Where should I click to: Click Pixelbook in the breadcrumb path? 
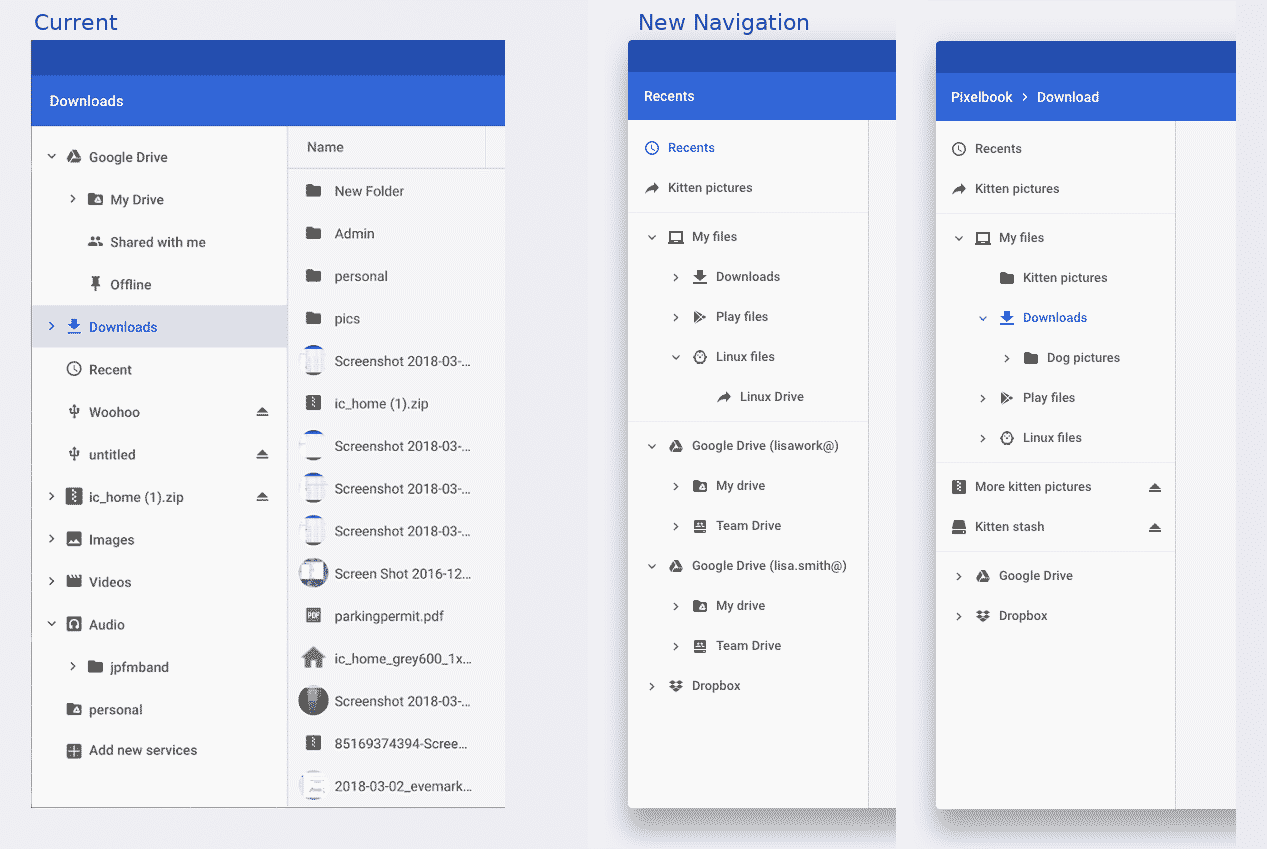click(981, 97)
